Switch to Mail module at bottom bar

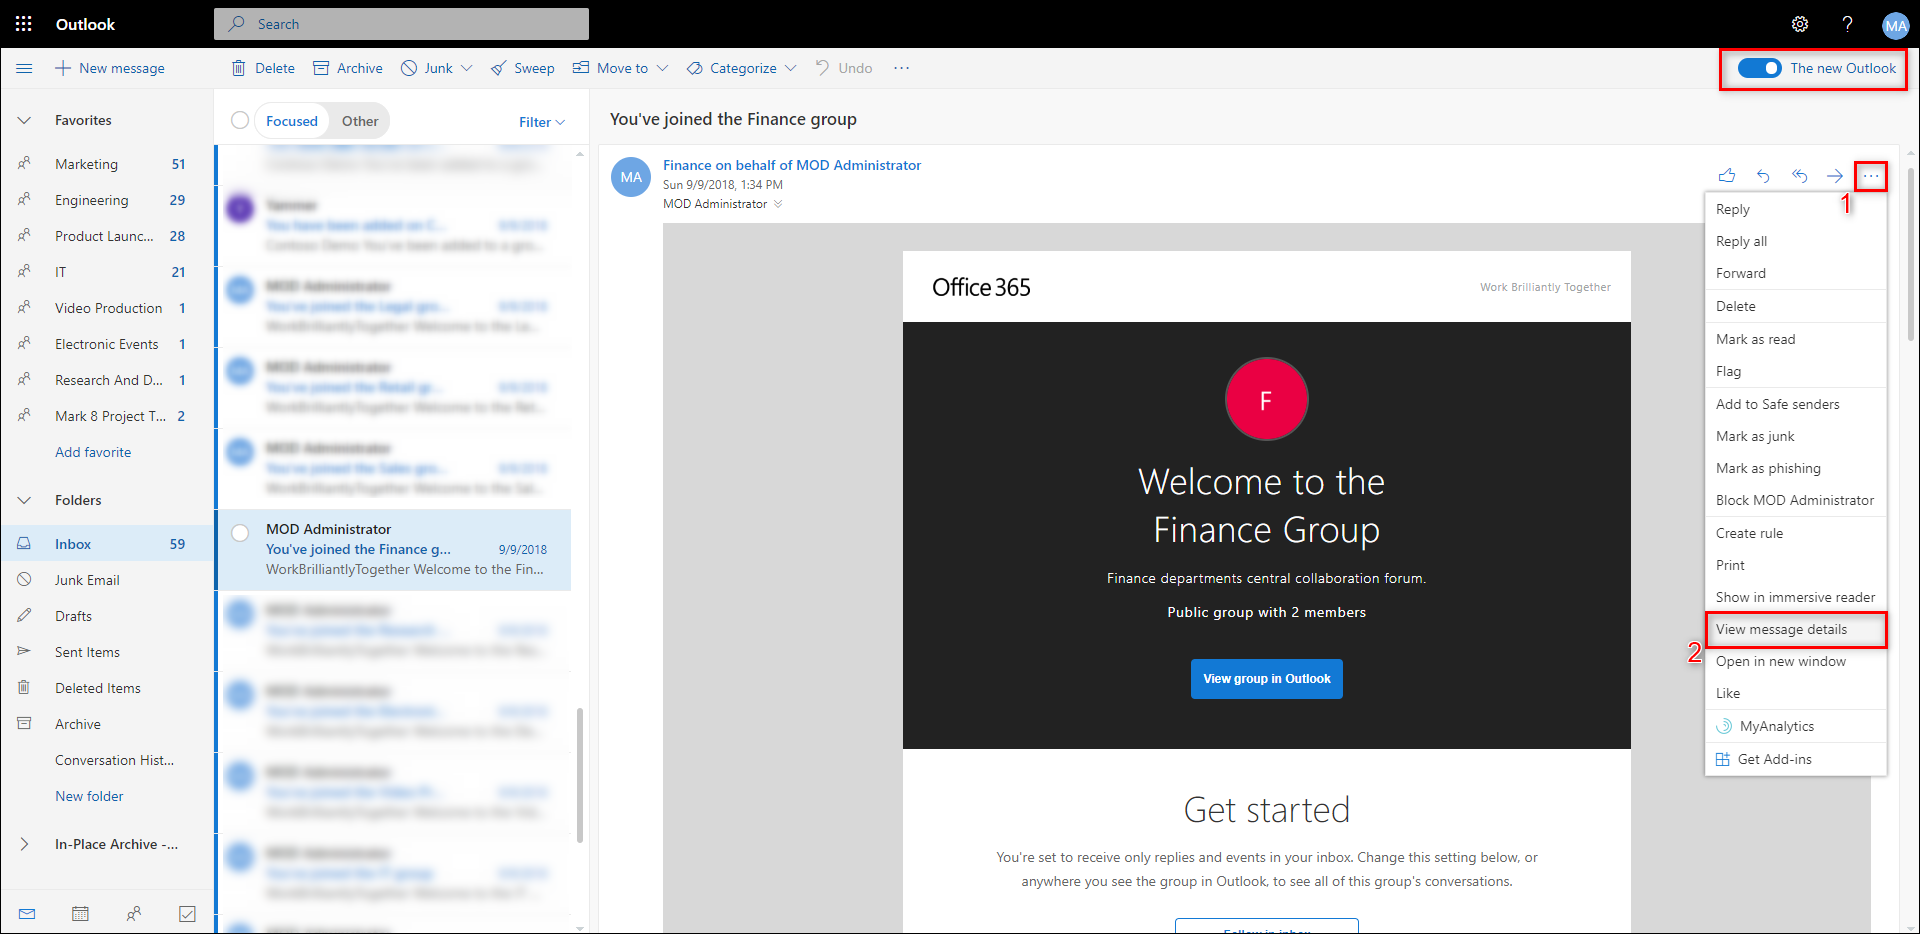coord(27,914)
